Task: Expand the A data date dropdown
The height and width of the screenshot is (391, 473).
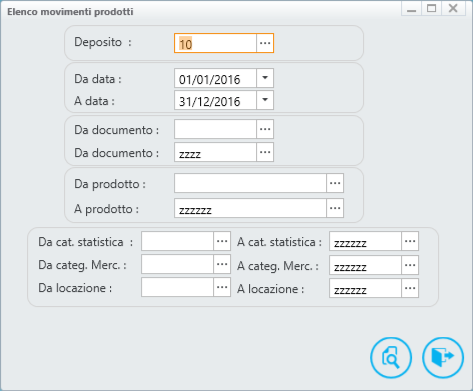Action: point(265,100)
